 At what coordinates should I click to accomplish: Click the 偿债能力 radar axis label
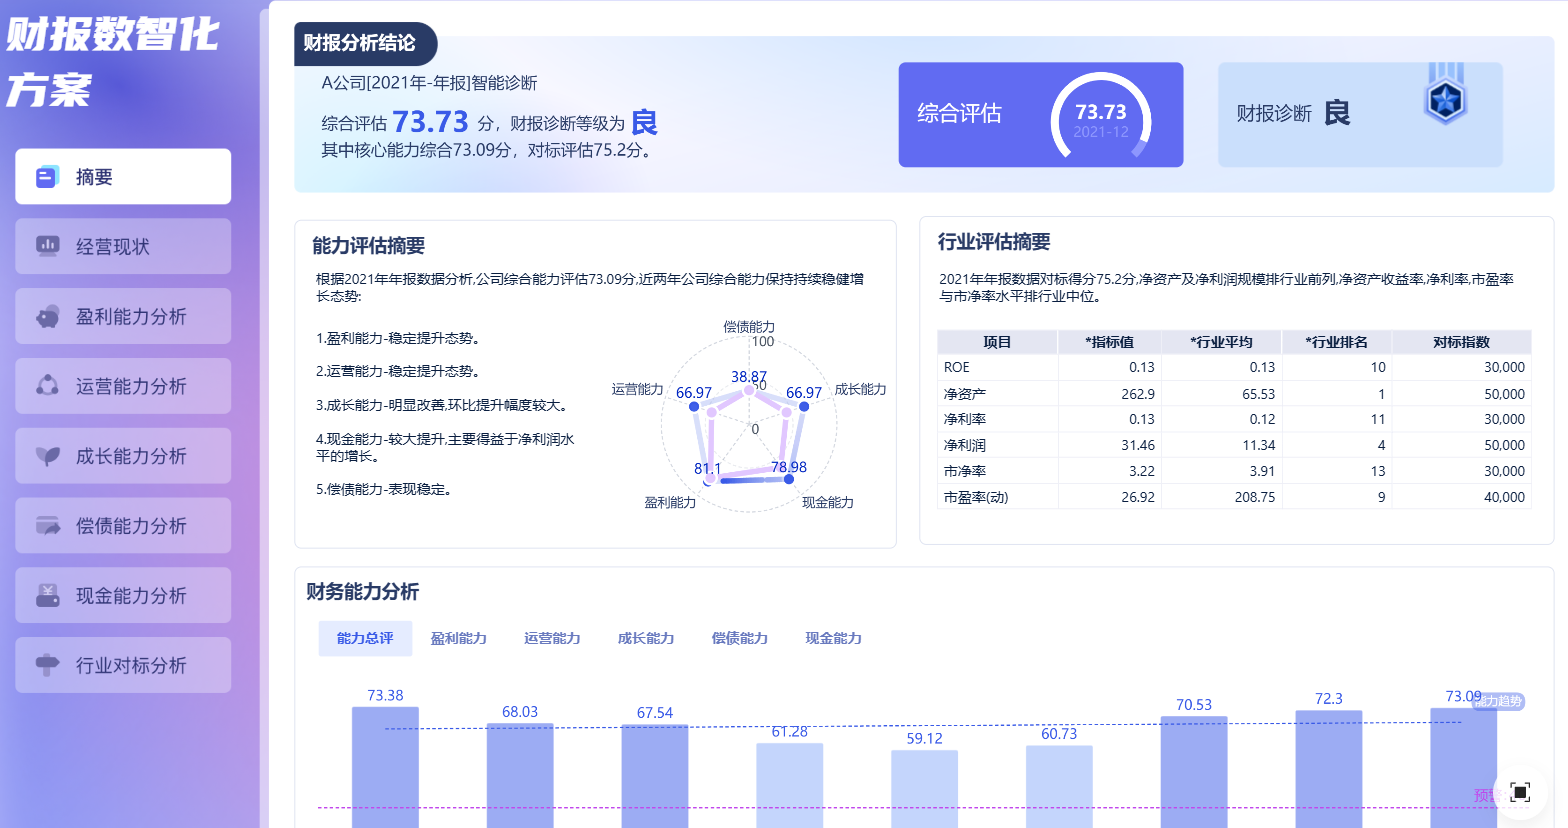point(749,327)
